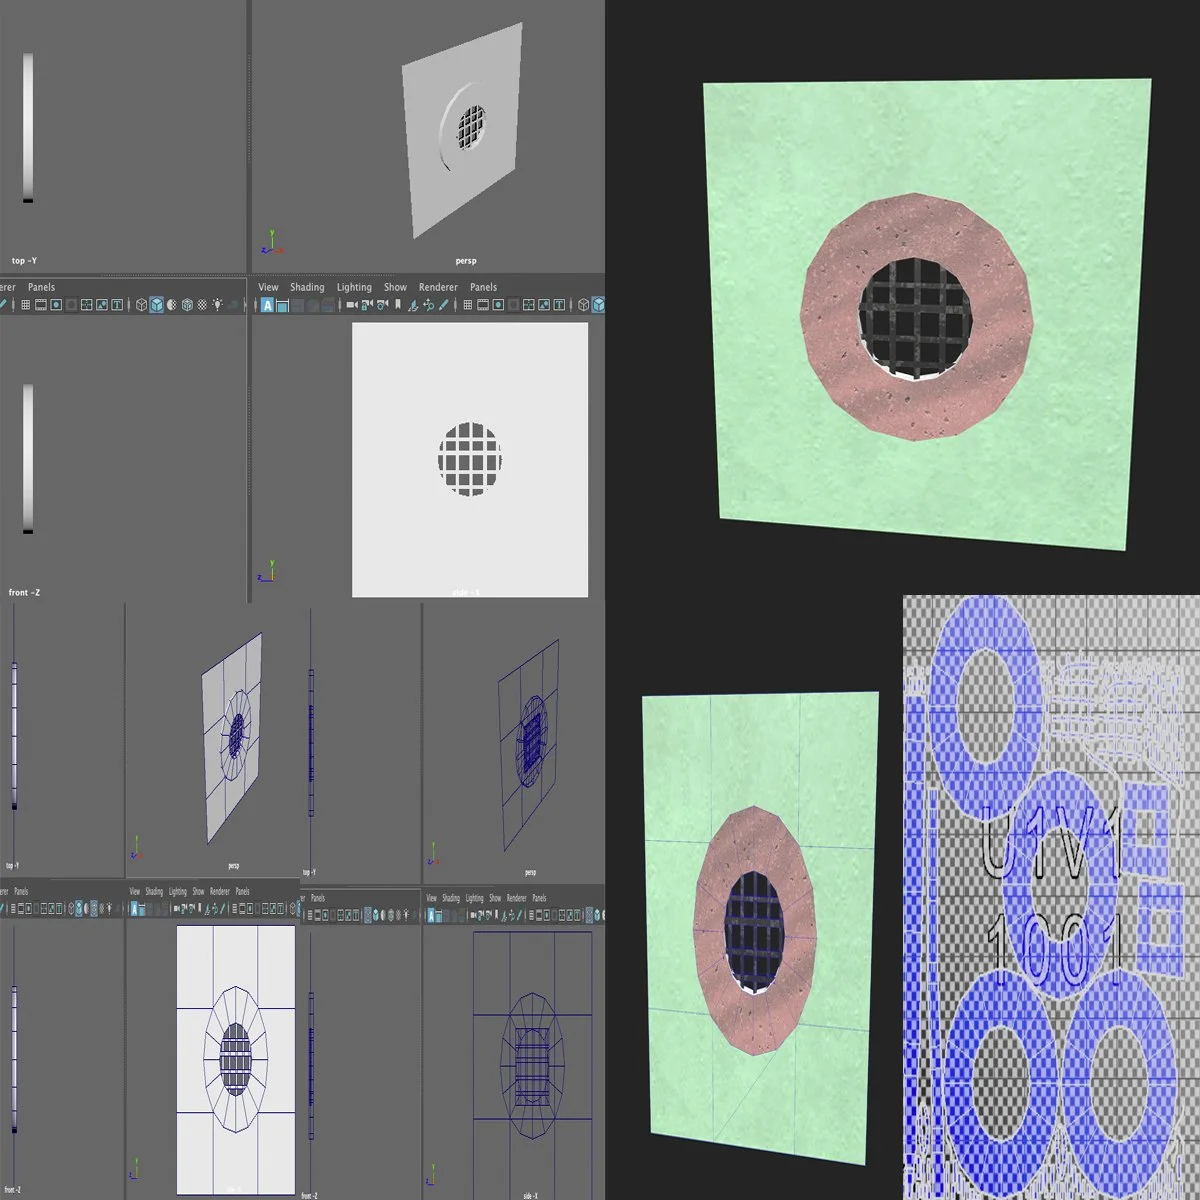Open the Renderer menu above the large side viewport

click(438, 287)
